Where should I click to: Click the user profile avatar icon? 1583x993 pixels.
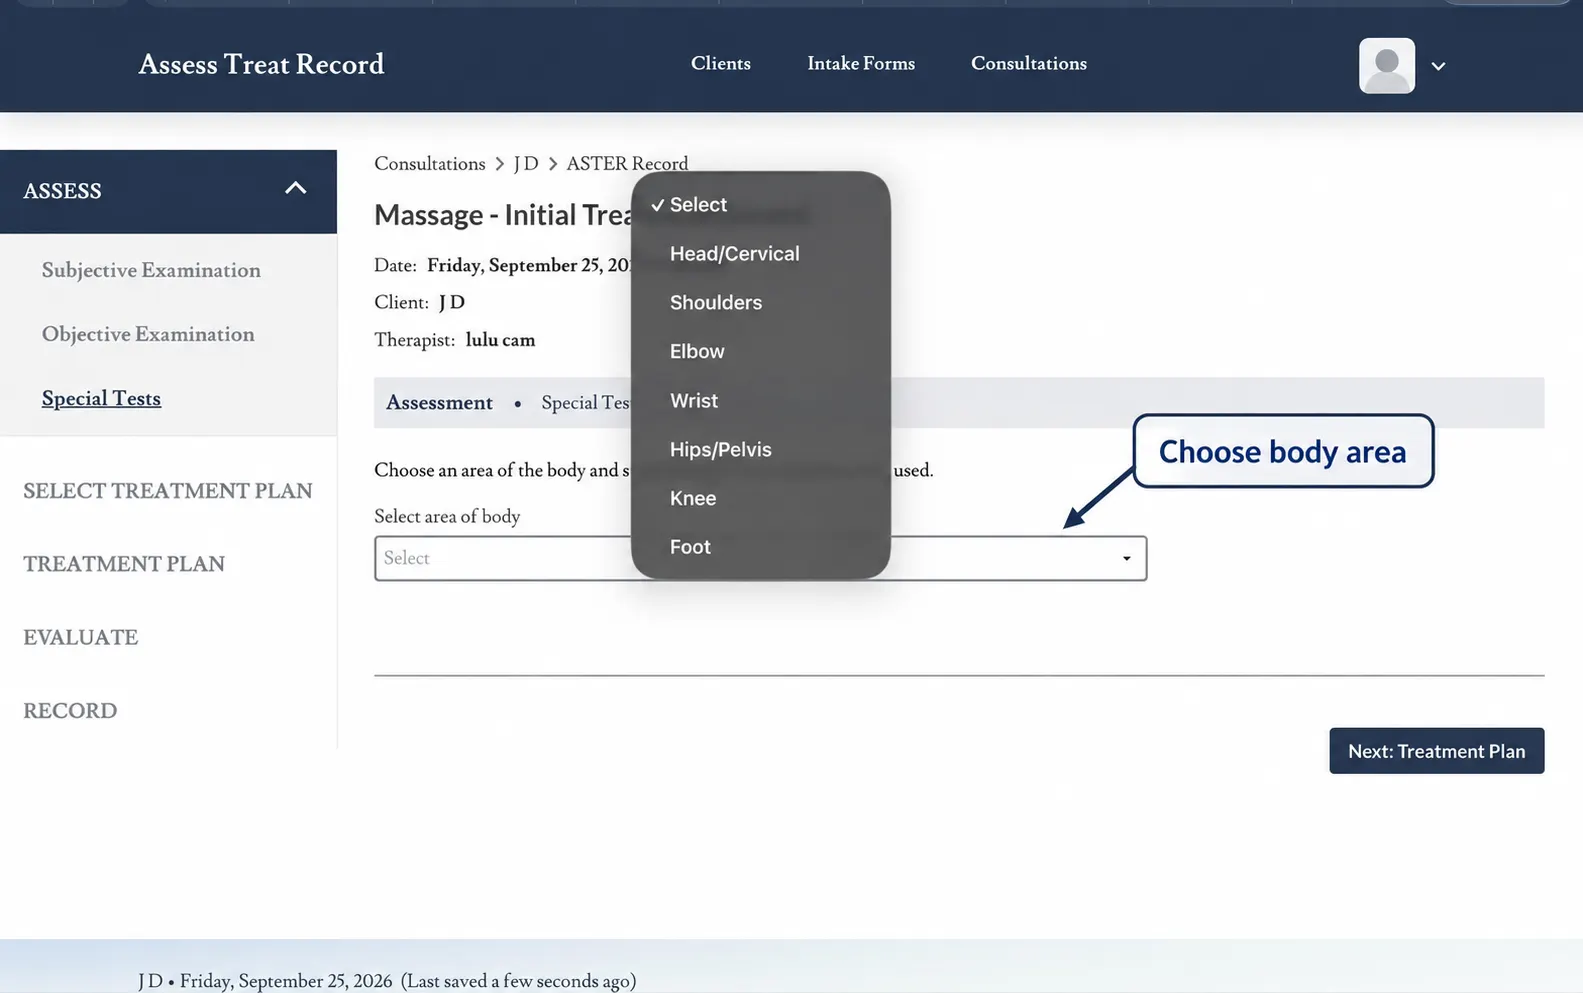pyautogui.click(x=1386, y=65)
